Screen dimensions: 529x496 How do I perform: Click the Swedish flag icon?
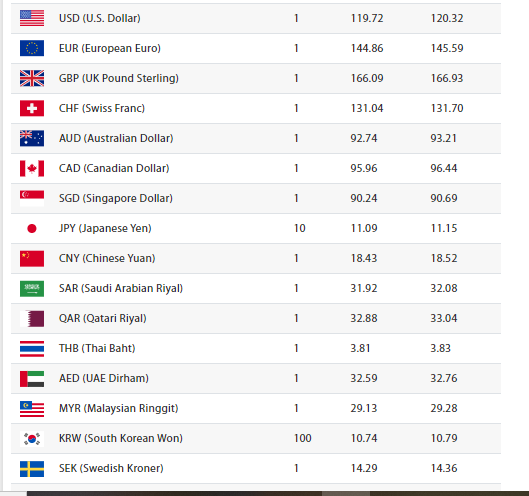tap(32, 469)
